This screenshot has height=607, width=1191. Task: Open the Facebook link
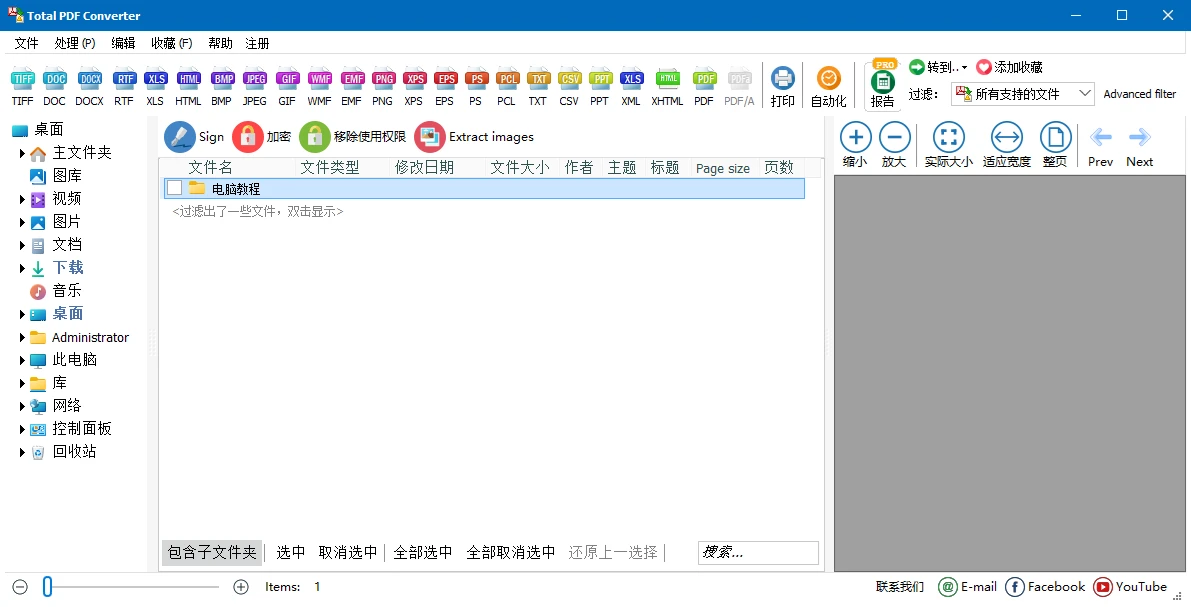(x=1045, y=586)
